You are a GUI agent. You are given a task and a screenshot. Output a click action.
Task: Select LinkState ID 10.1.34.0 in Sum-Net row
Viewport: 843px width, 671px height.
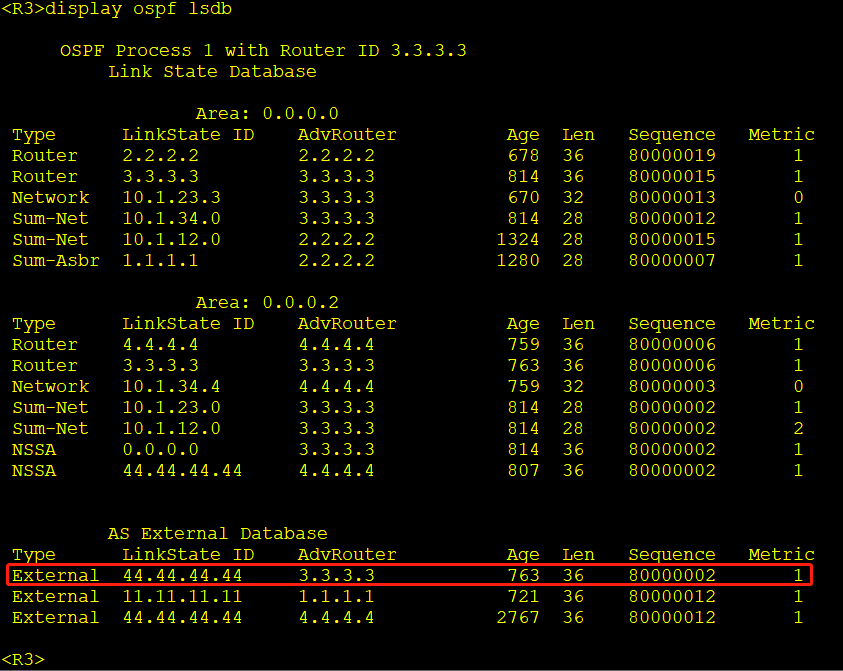click(172, 218)
